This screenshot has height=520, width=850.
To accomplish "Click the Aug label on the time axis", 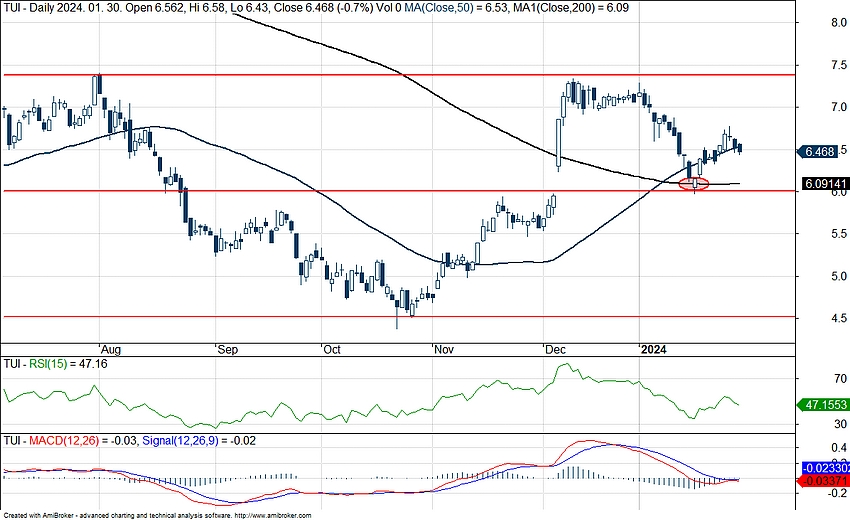I will [x=111, y=350].
